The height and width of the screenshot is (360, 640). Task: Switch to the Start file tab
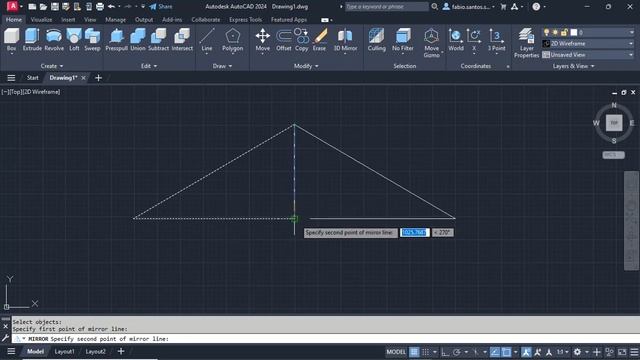[x=32, y=78]
